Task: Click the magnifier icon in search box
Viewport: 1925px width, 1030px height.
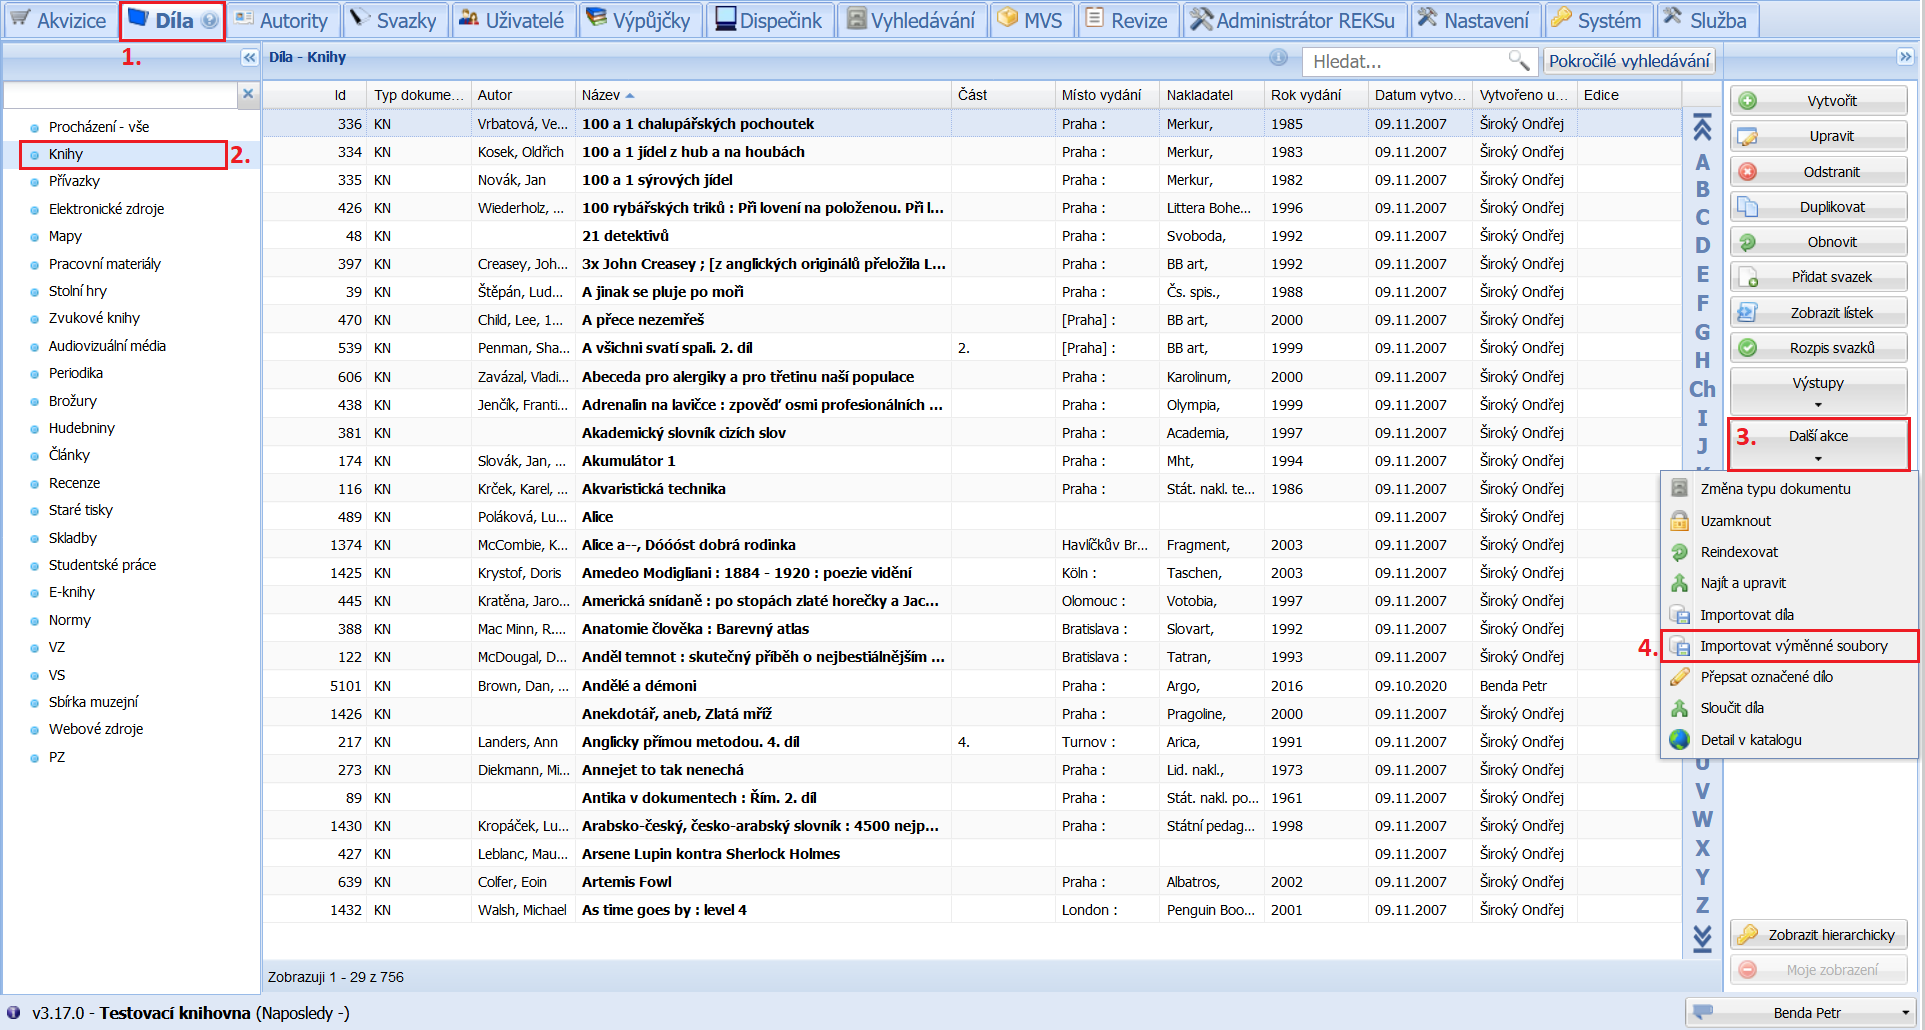Action: (x=1518, y=61)
